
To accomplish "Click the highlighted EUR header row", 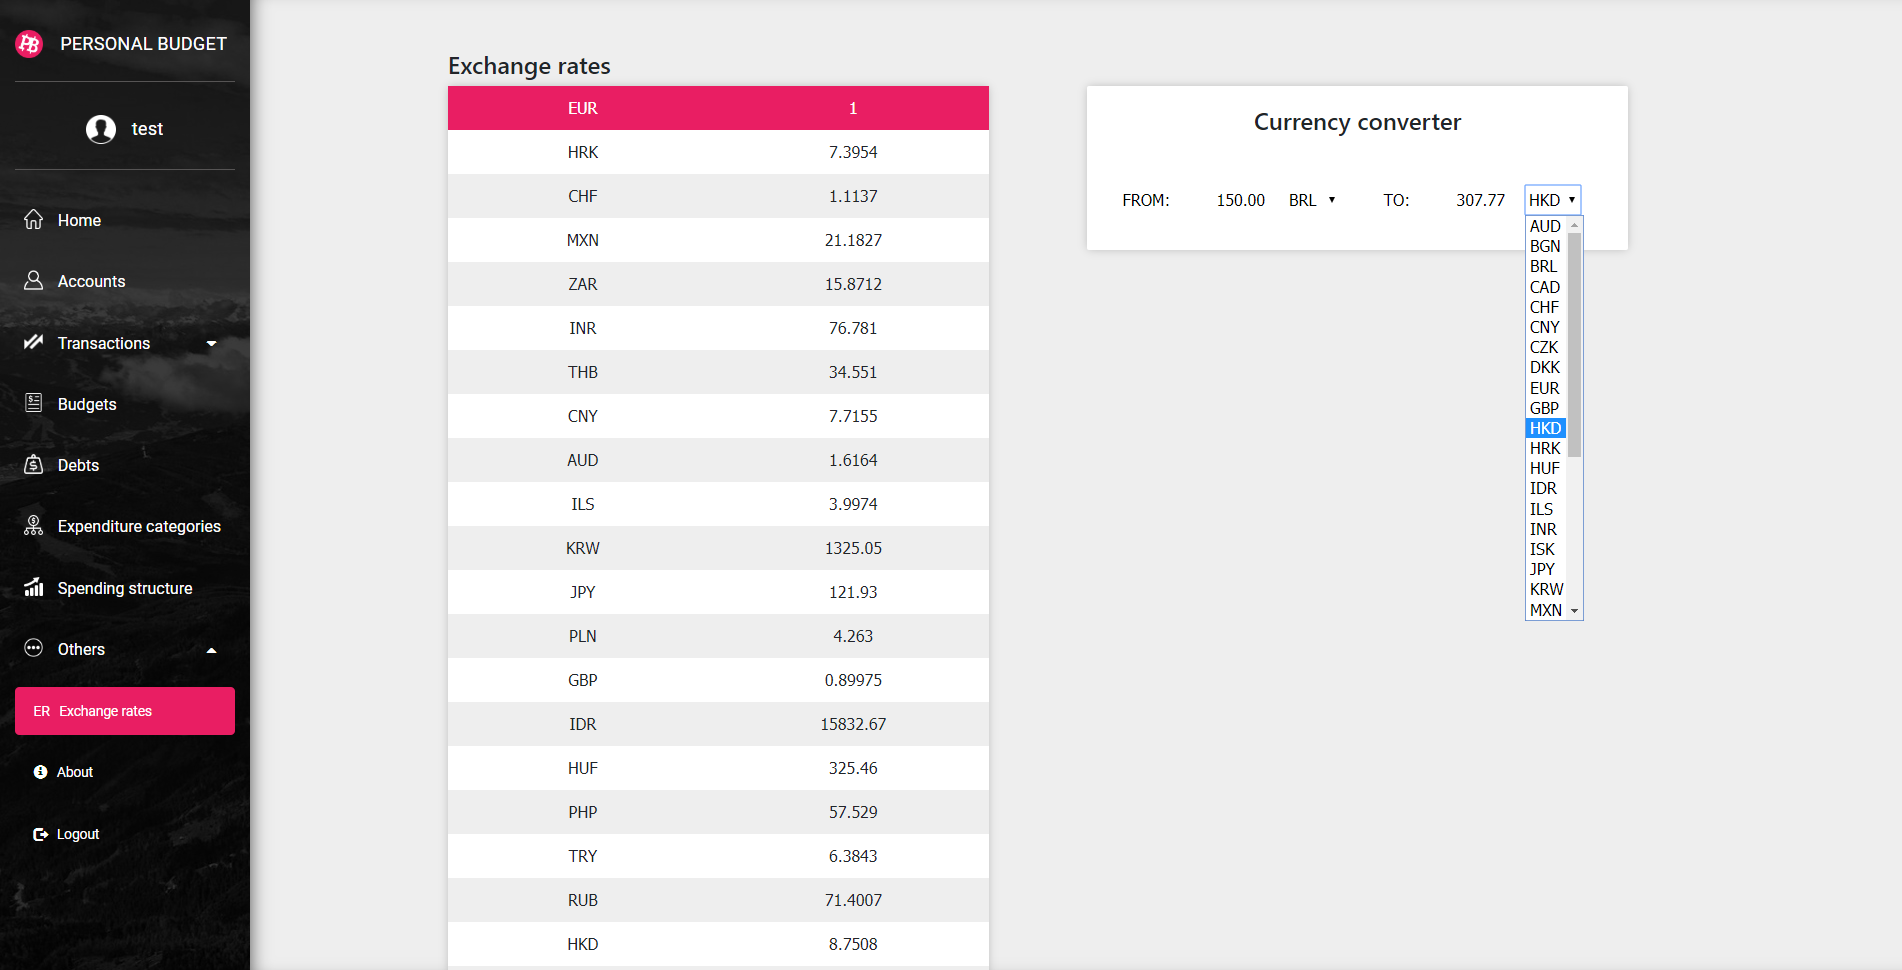I will (x=718, y=107).
